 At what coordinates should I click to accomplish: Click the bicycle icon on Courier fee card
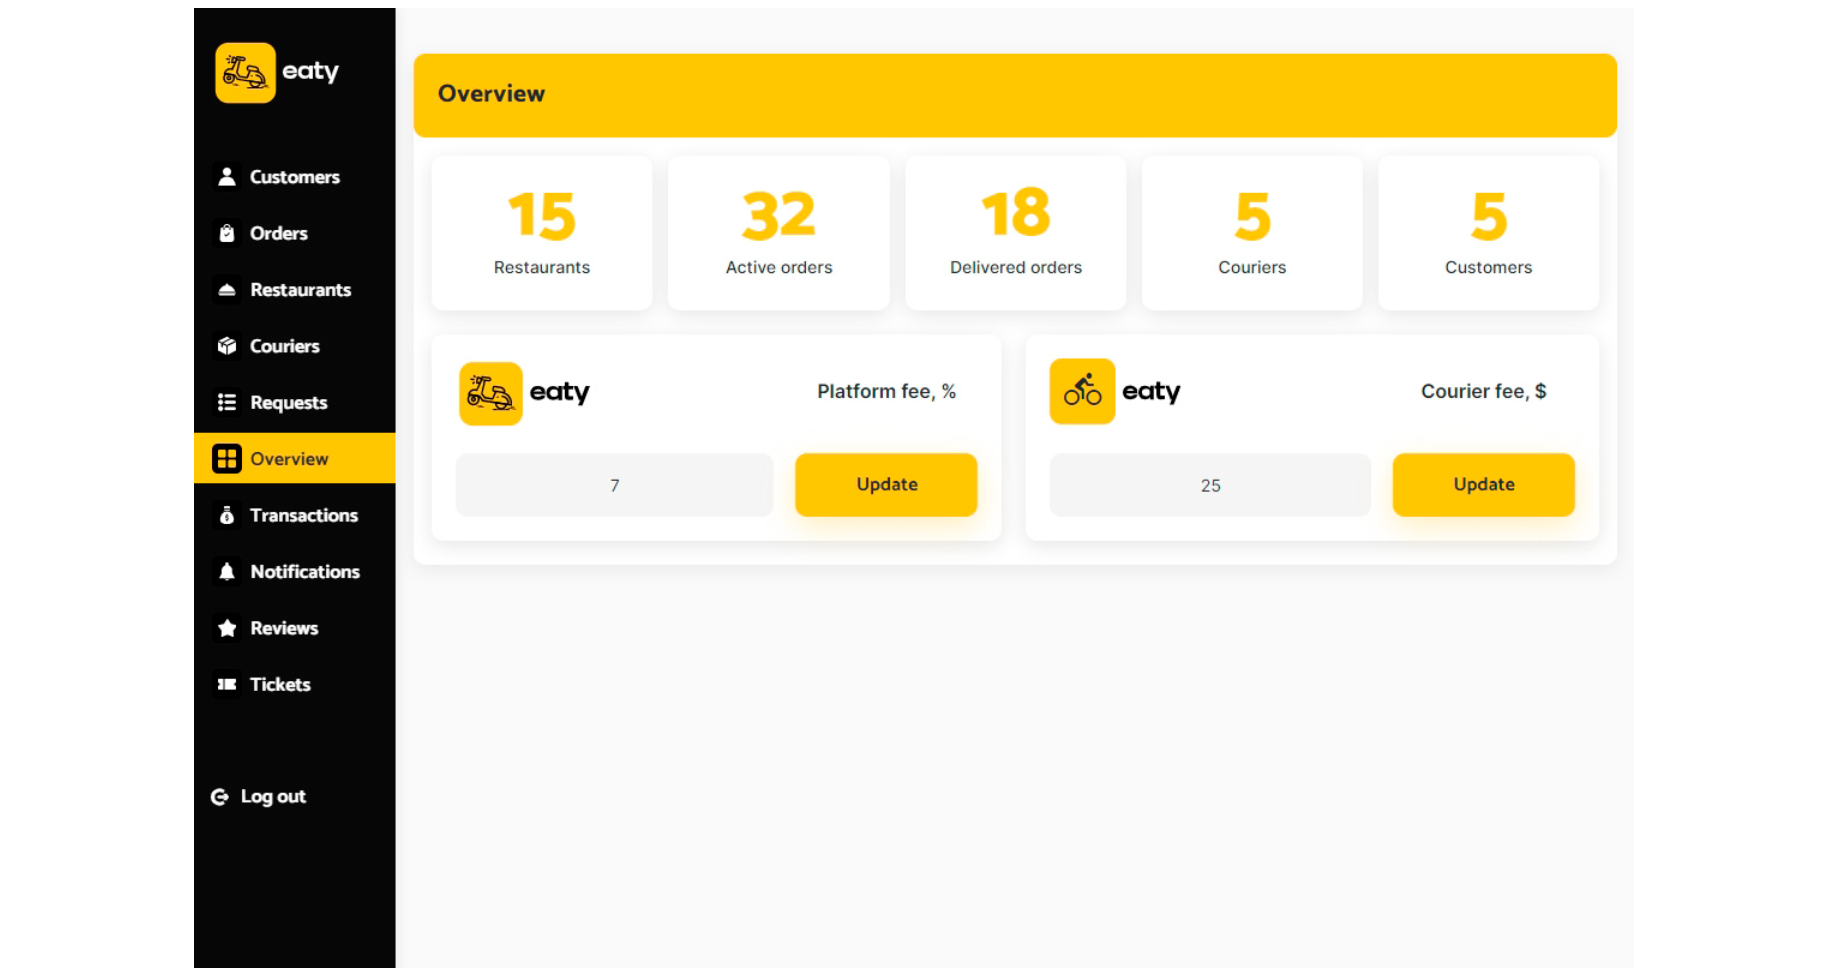click(1082, 391)
